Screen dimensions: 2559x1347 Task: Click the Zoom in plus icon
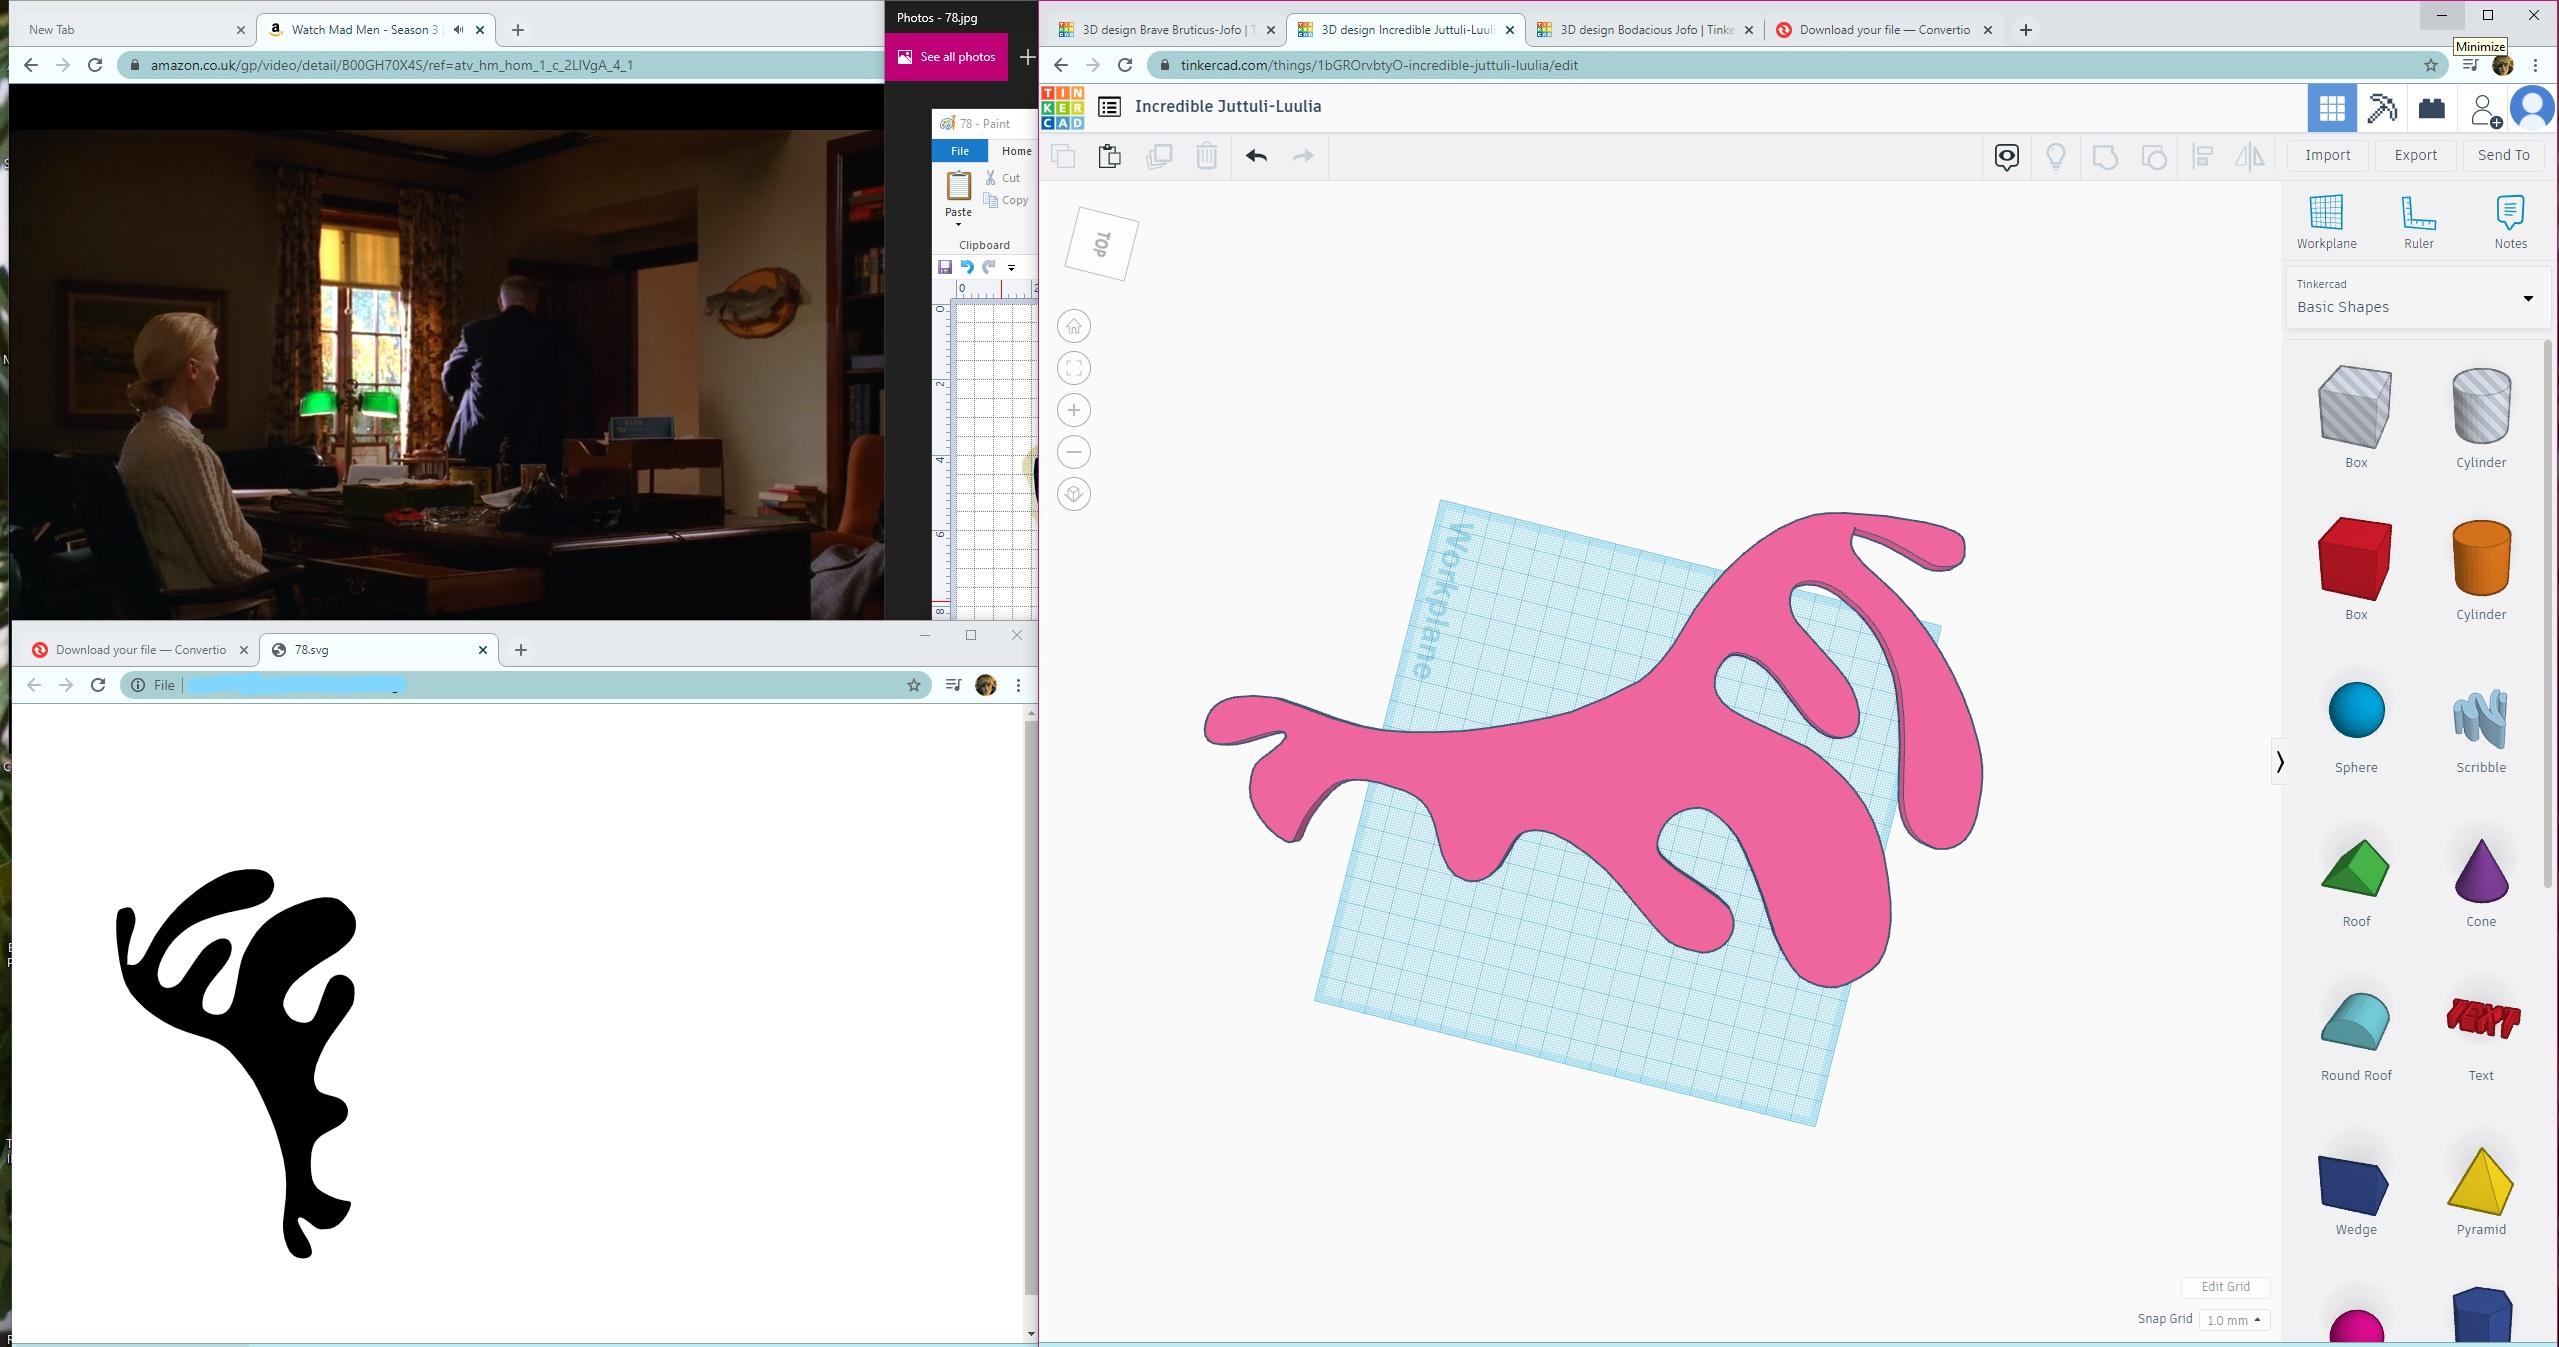[x=1074, y=410]
